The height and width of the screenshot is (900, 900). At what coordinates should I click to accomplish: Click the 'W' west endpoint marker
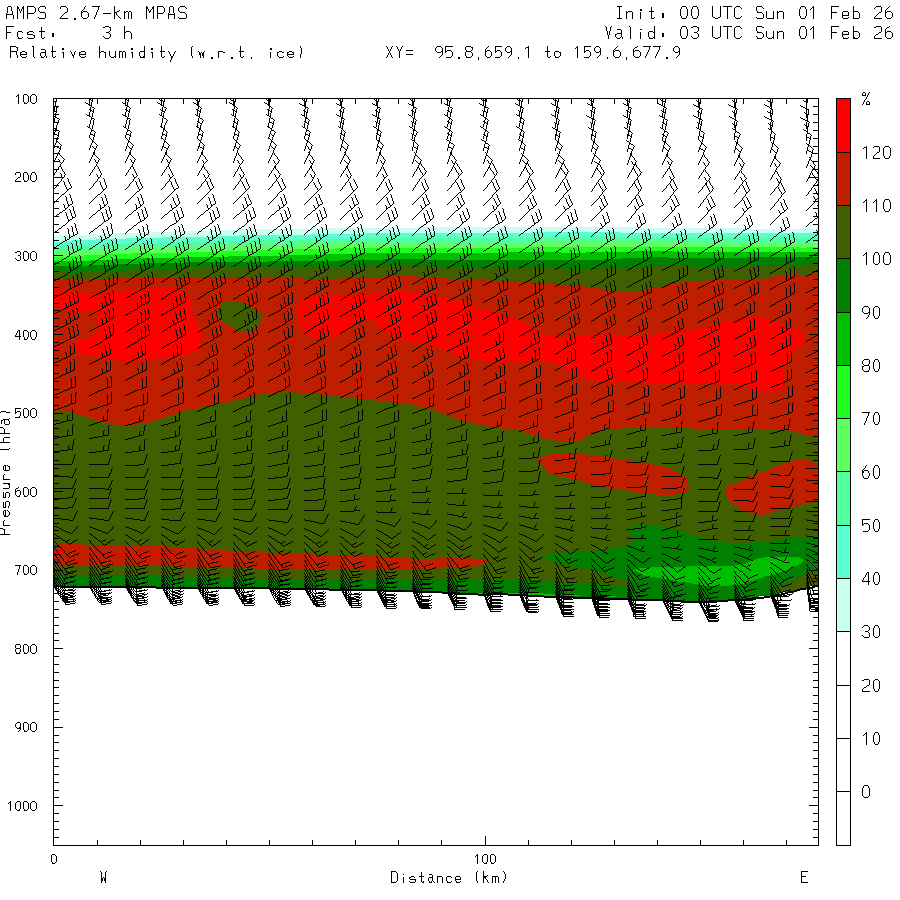[x=103, y=878]
